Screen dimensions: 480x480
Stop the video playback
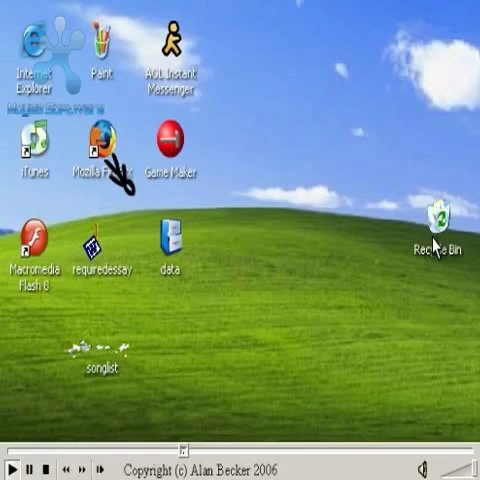(46, 470)
